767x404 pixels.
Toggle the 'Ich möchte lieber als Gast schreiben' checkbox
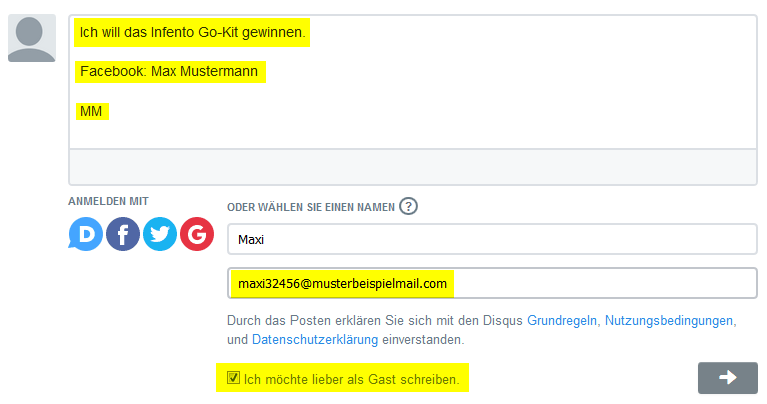[233, 378]
